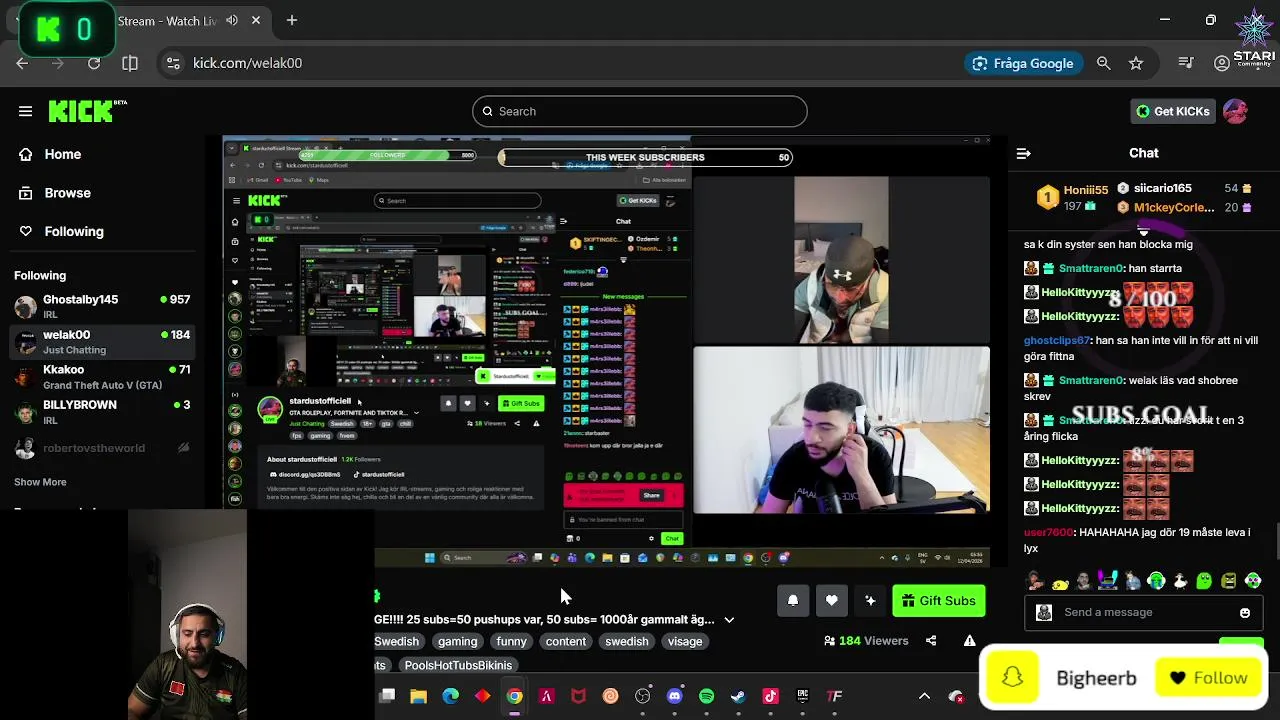1280x720 pixels.
Task: Click ghostclips67 username in chat
Action: click(x=1056, y=340)
